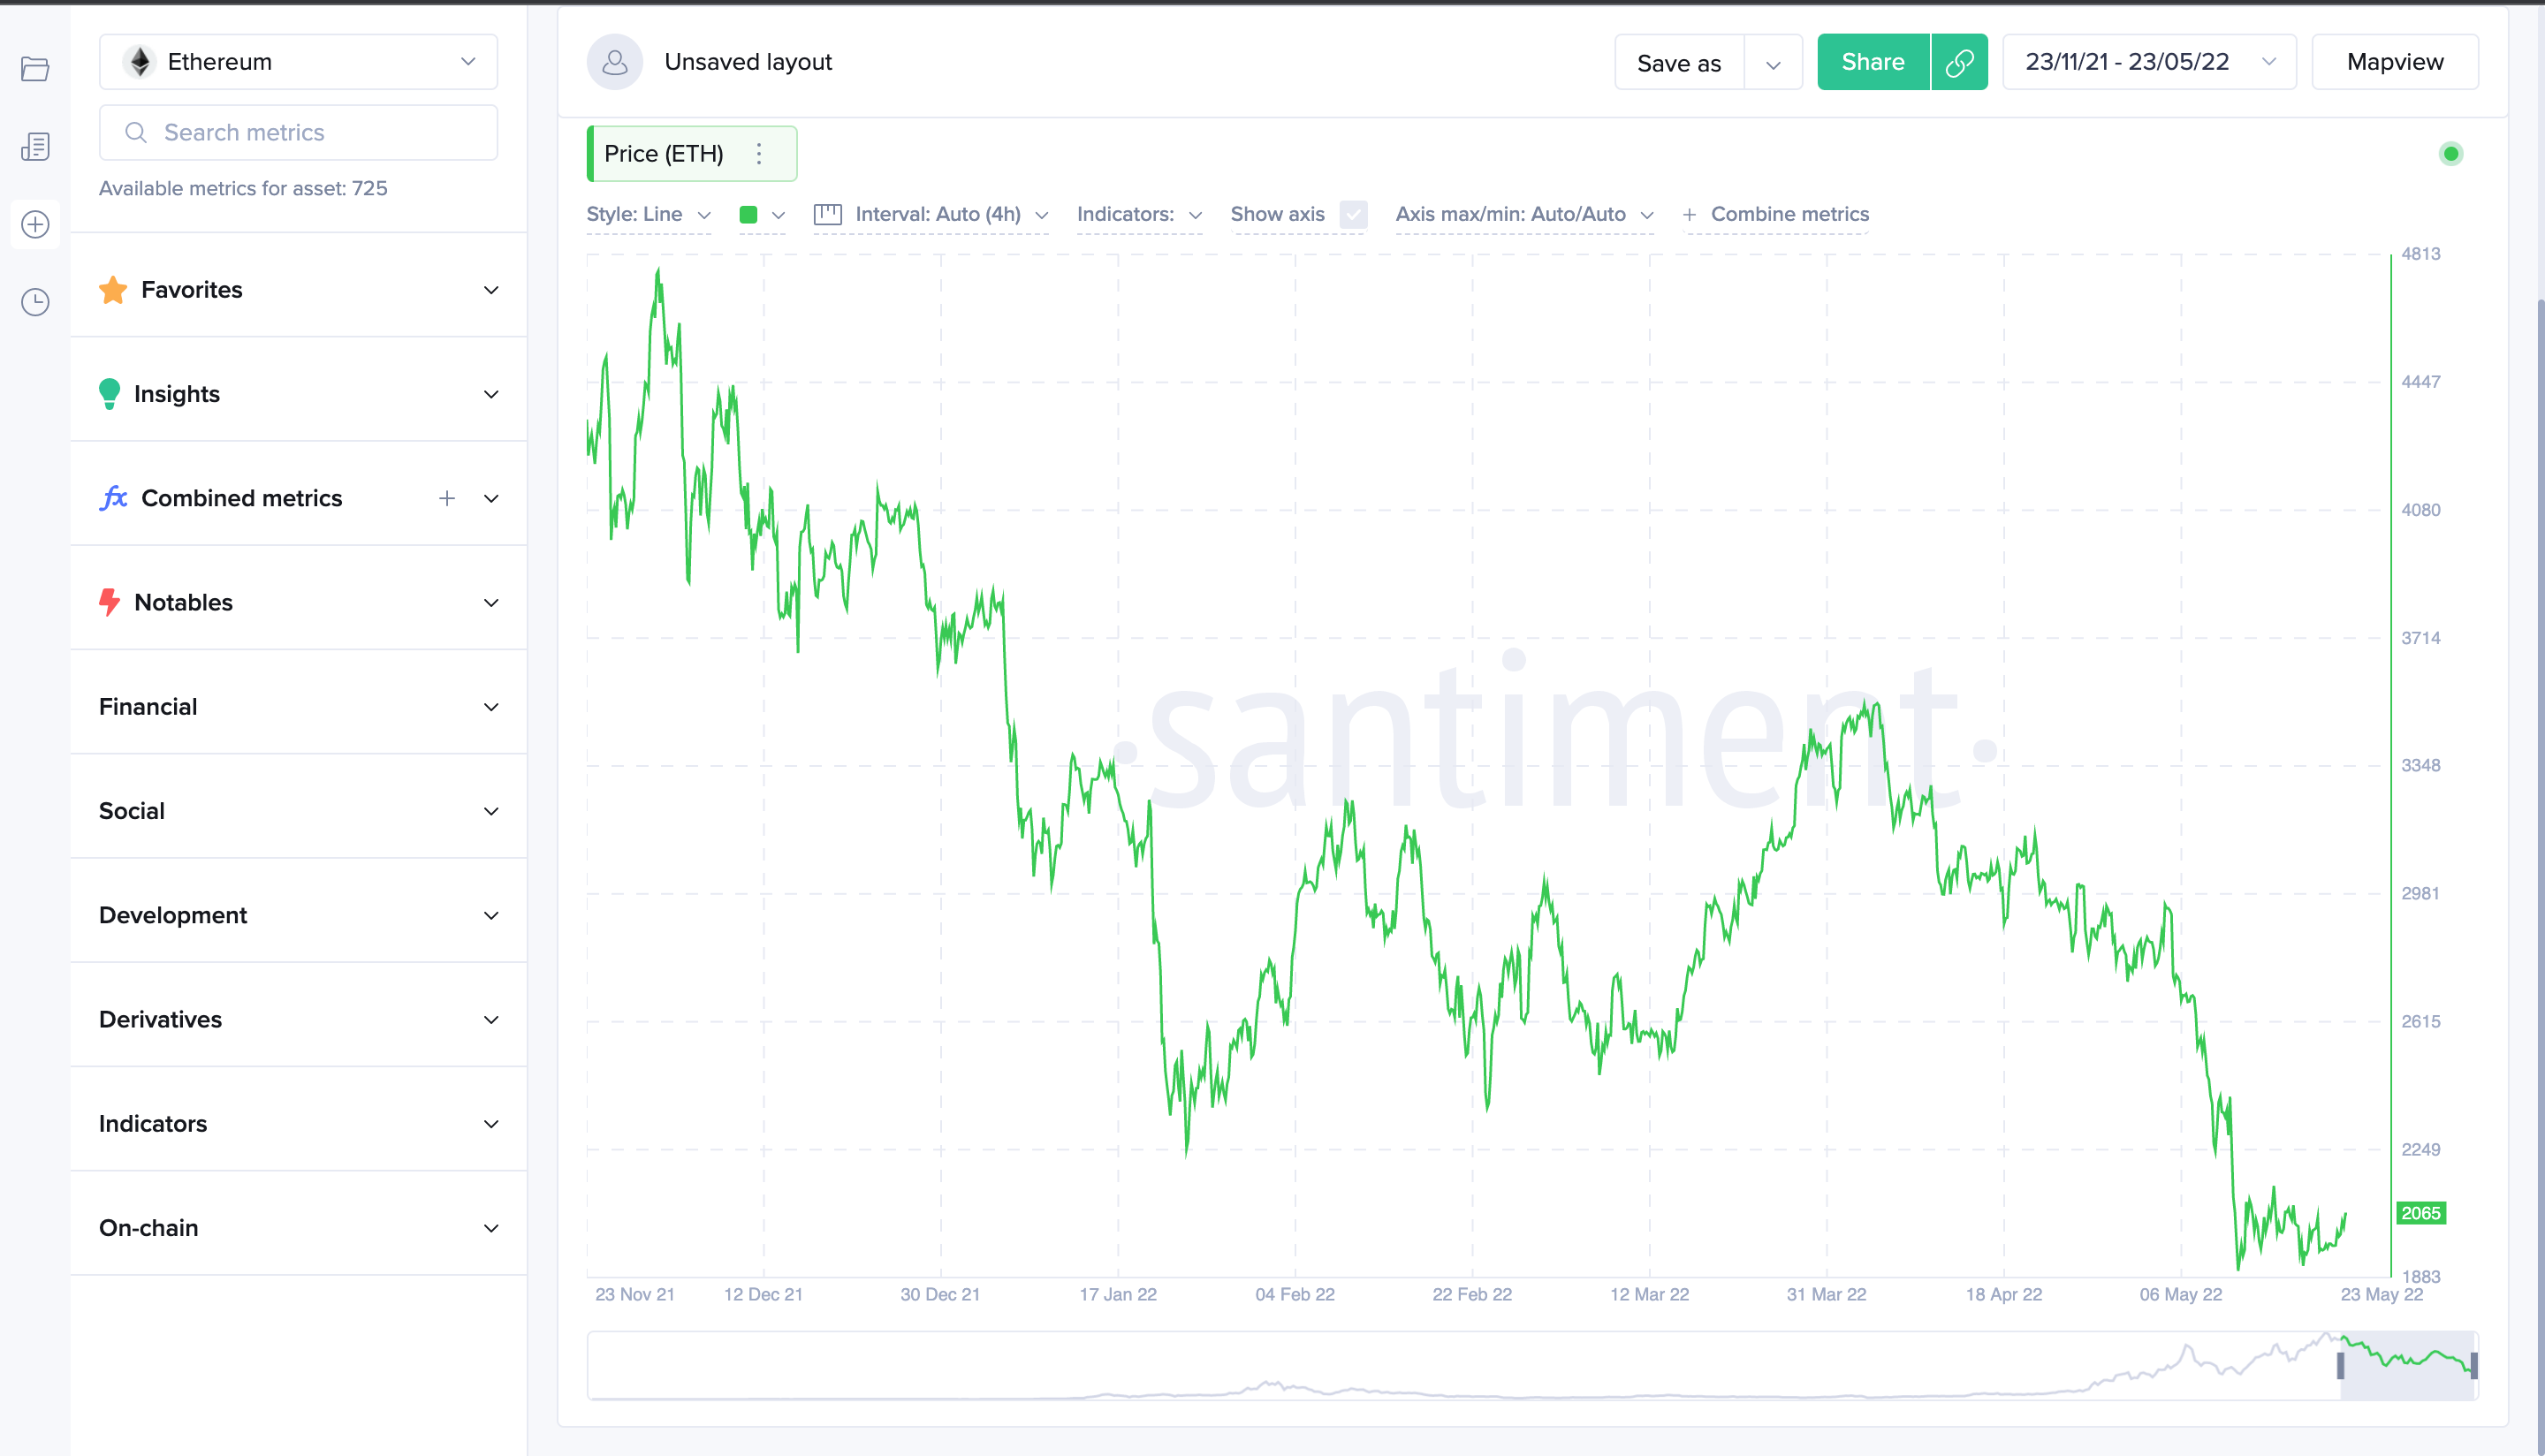The width and height of the screenshot is (2545, 1456).
Task: Click the user avatar icon
Action: (x=614, y=62)
